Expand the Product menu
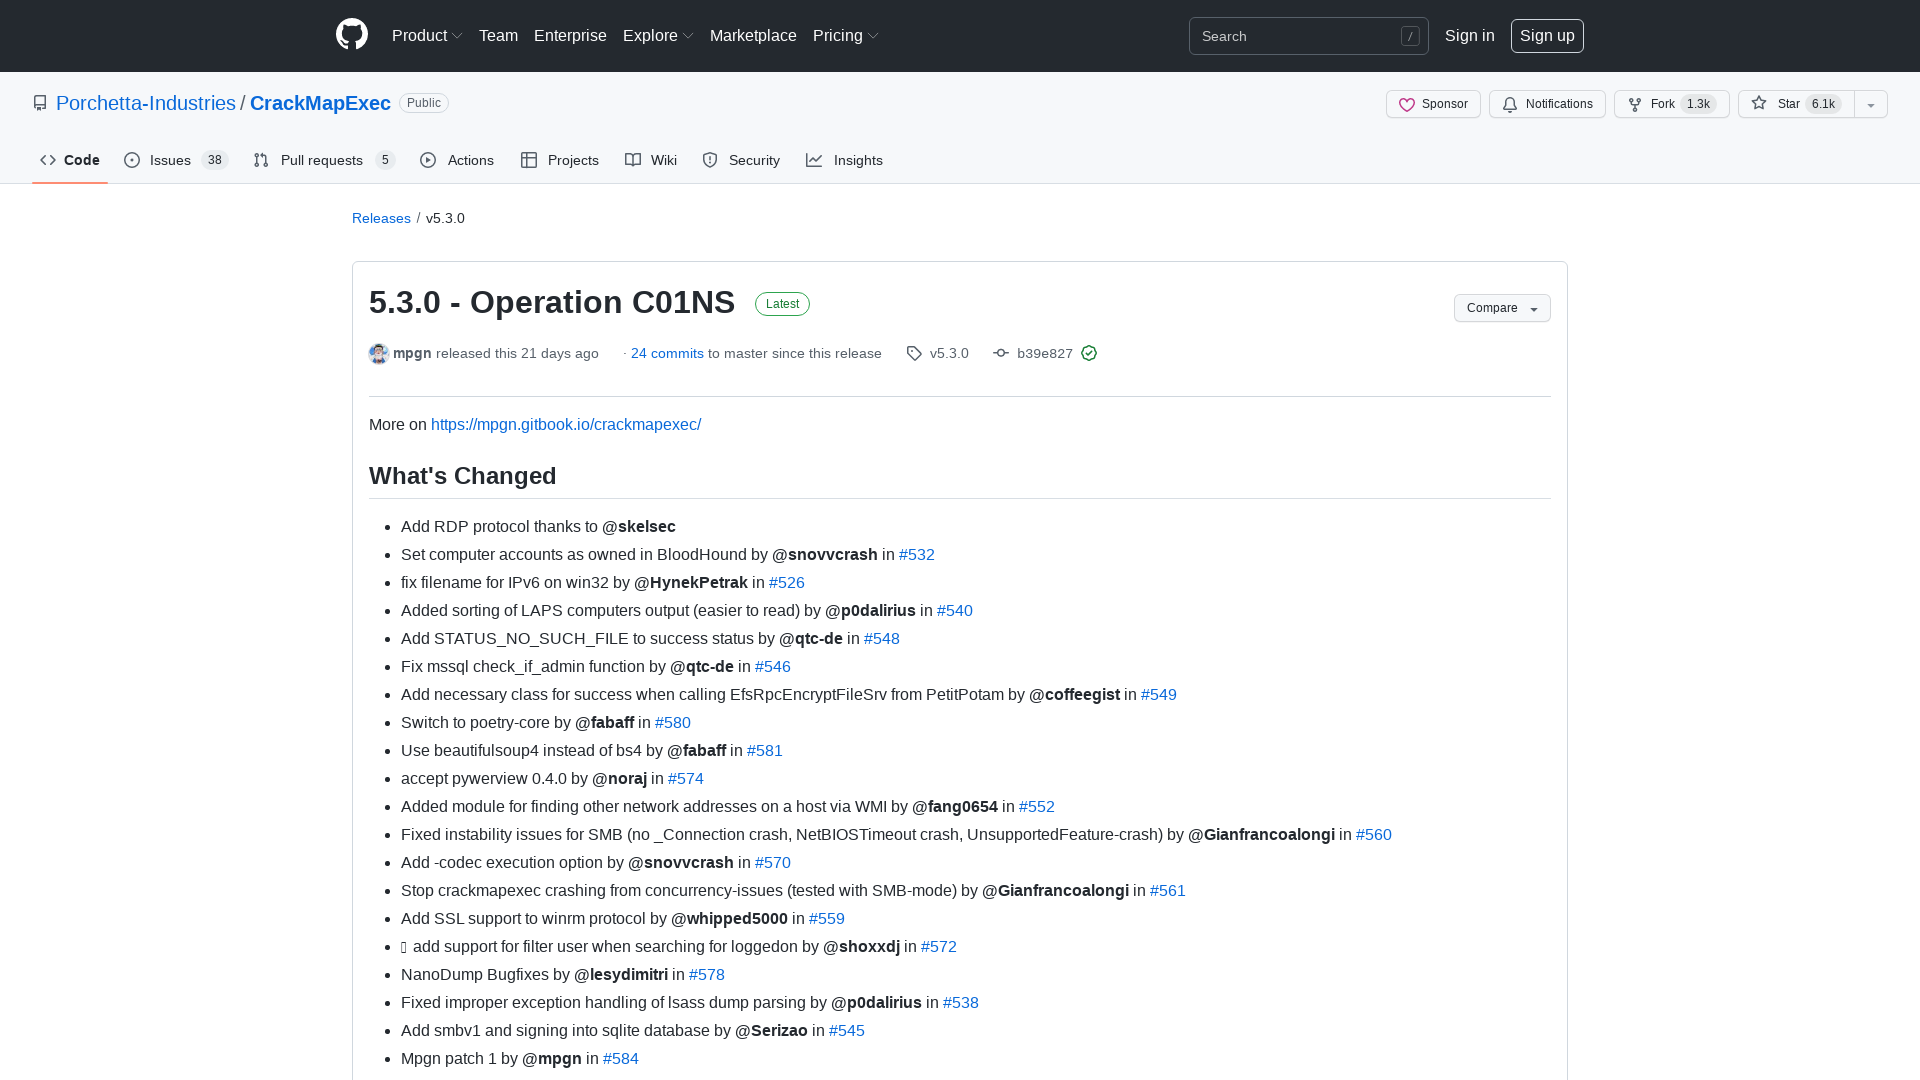 [x=426, y=35]
